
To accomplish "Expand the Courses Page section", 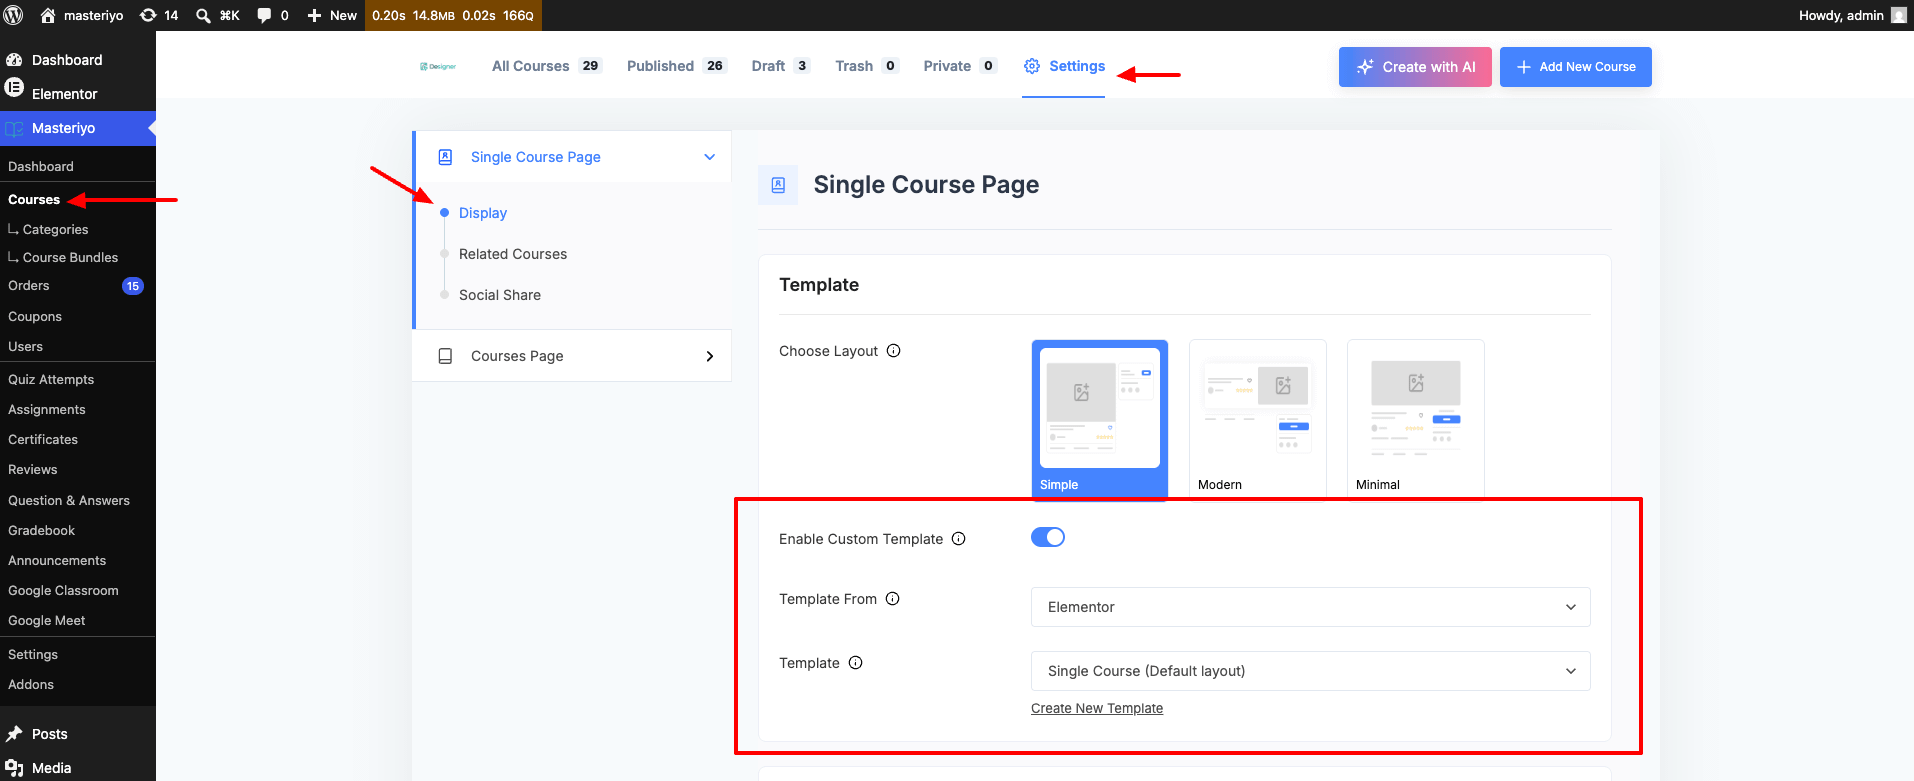I will (572, 356).
